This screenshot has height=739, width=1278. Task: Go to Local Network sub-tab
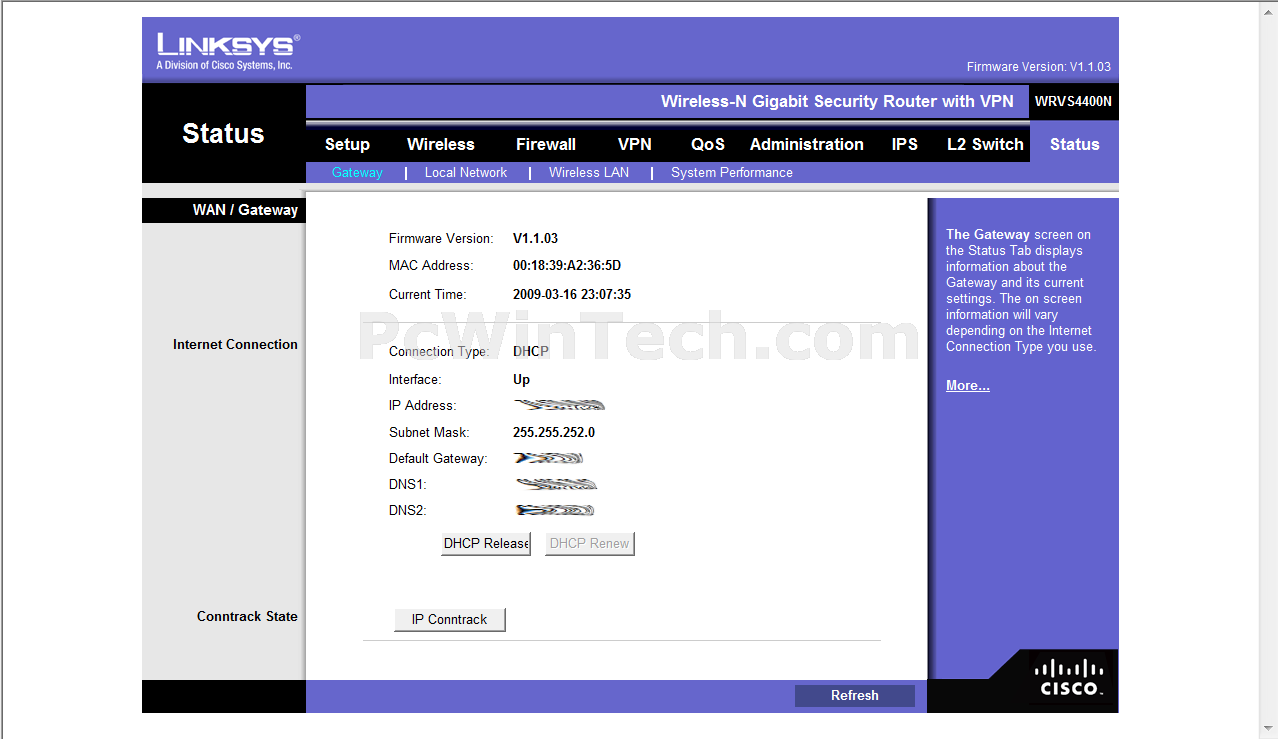[x=466, y=172]
